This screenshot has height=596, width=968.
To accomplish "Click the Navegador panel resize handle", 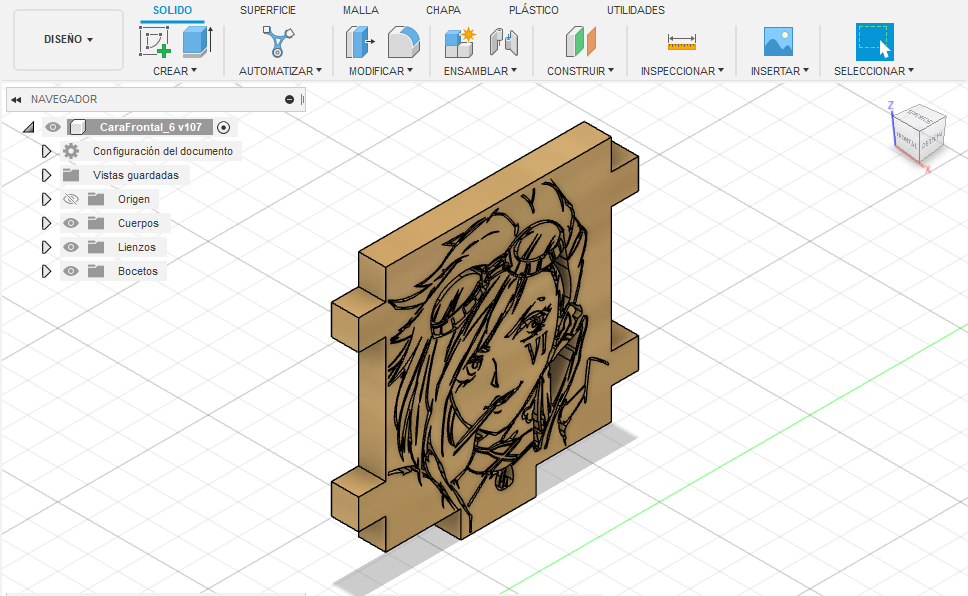I will (x=302, y=99).
